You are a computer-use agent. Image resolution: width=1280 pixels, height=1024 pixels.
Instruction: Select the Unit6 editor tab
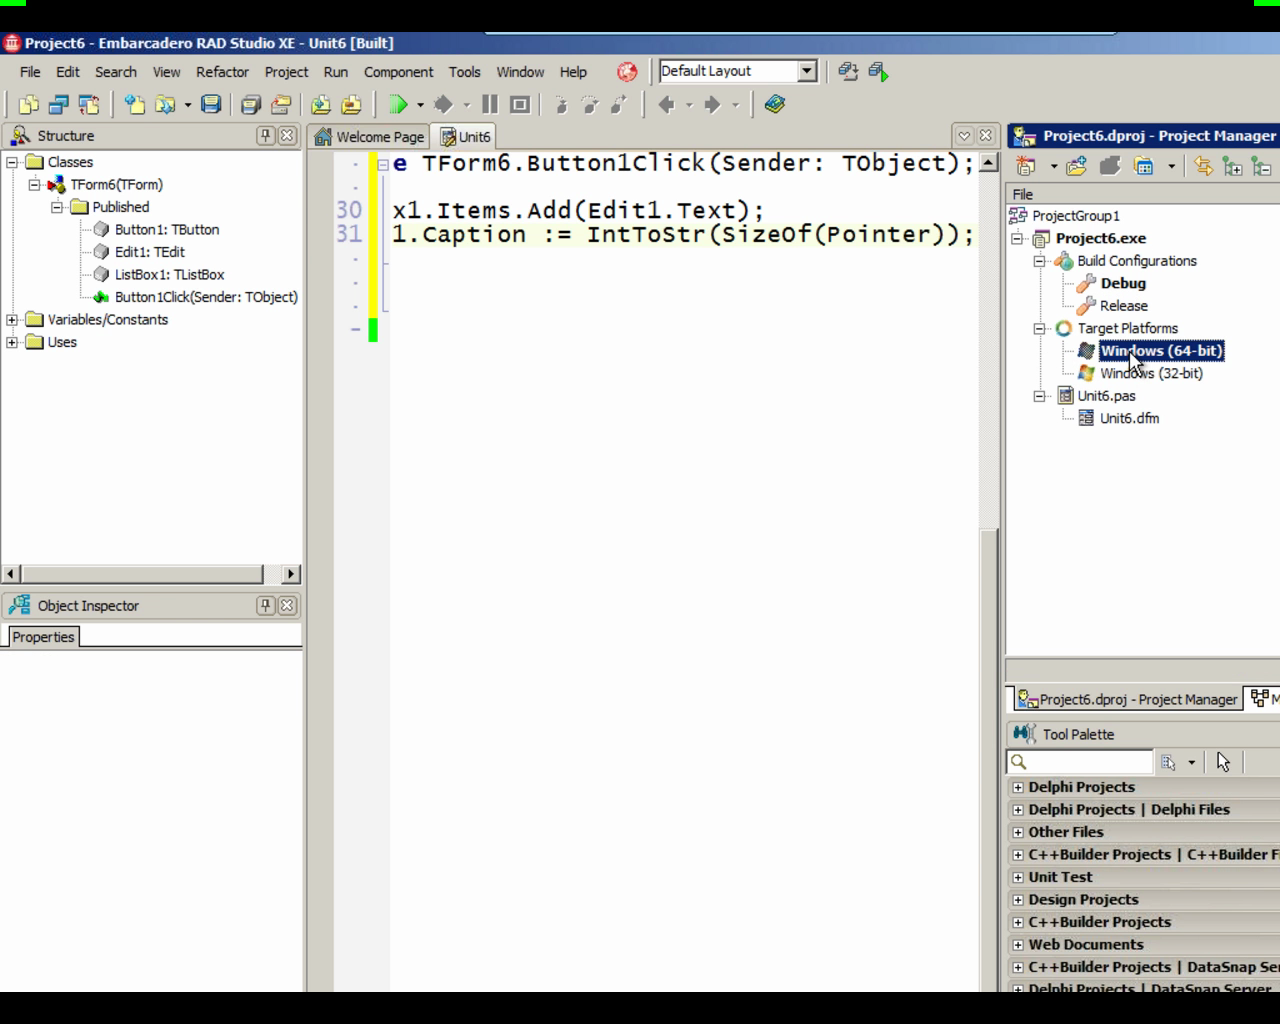point(466,137)
